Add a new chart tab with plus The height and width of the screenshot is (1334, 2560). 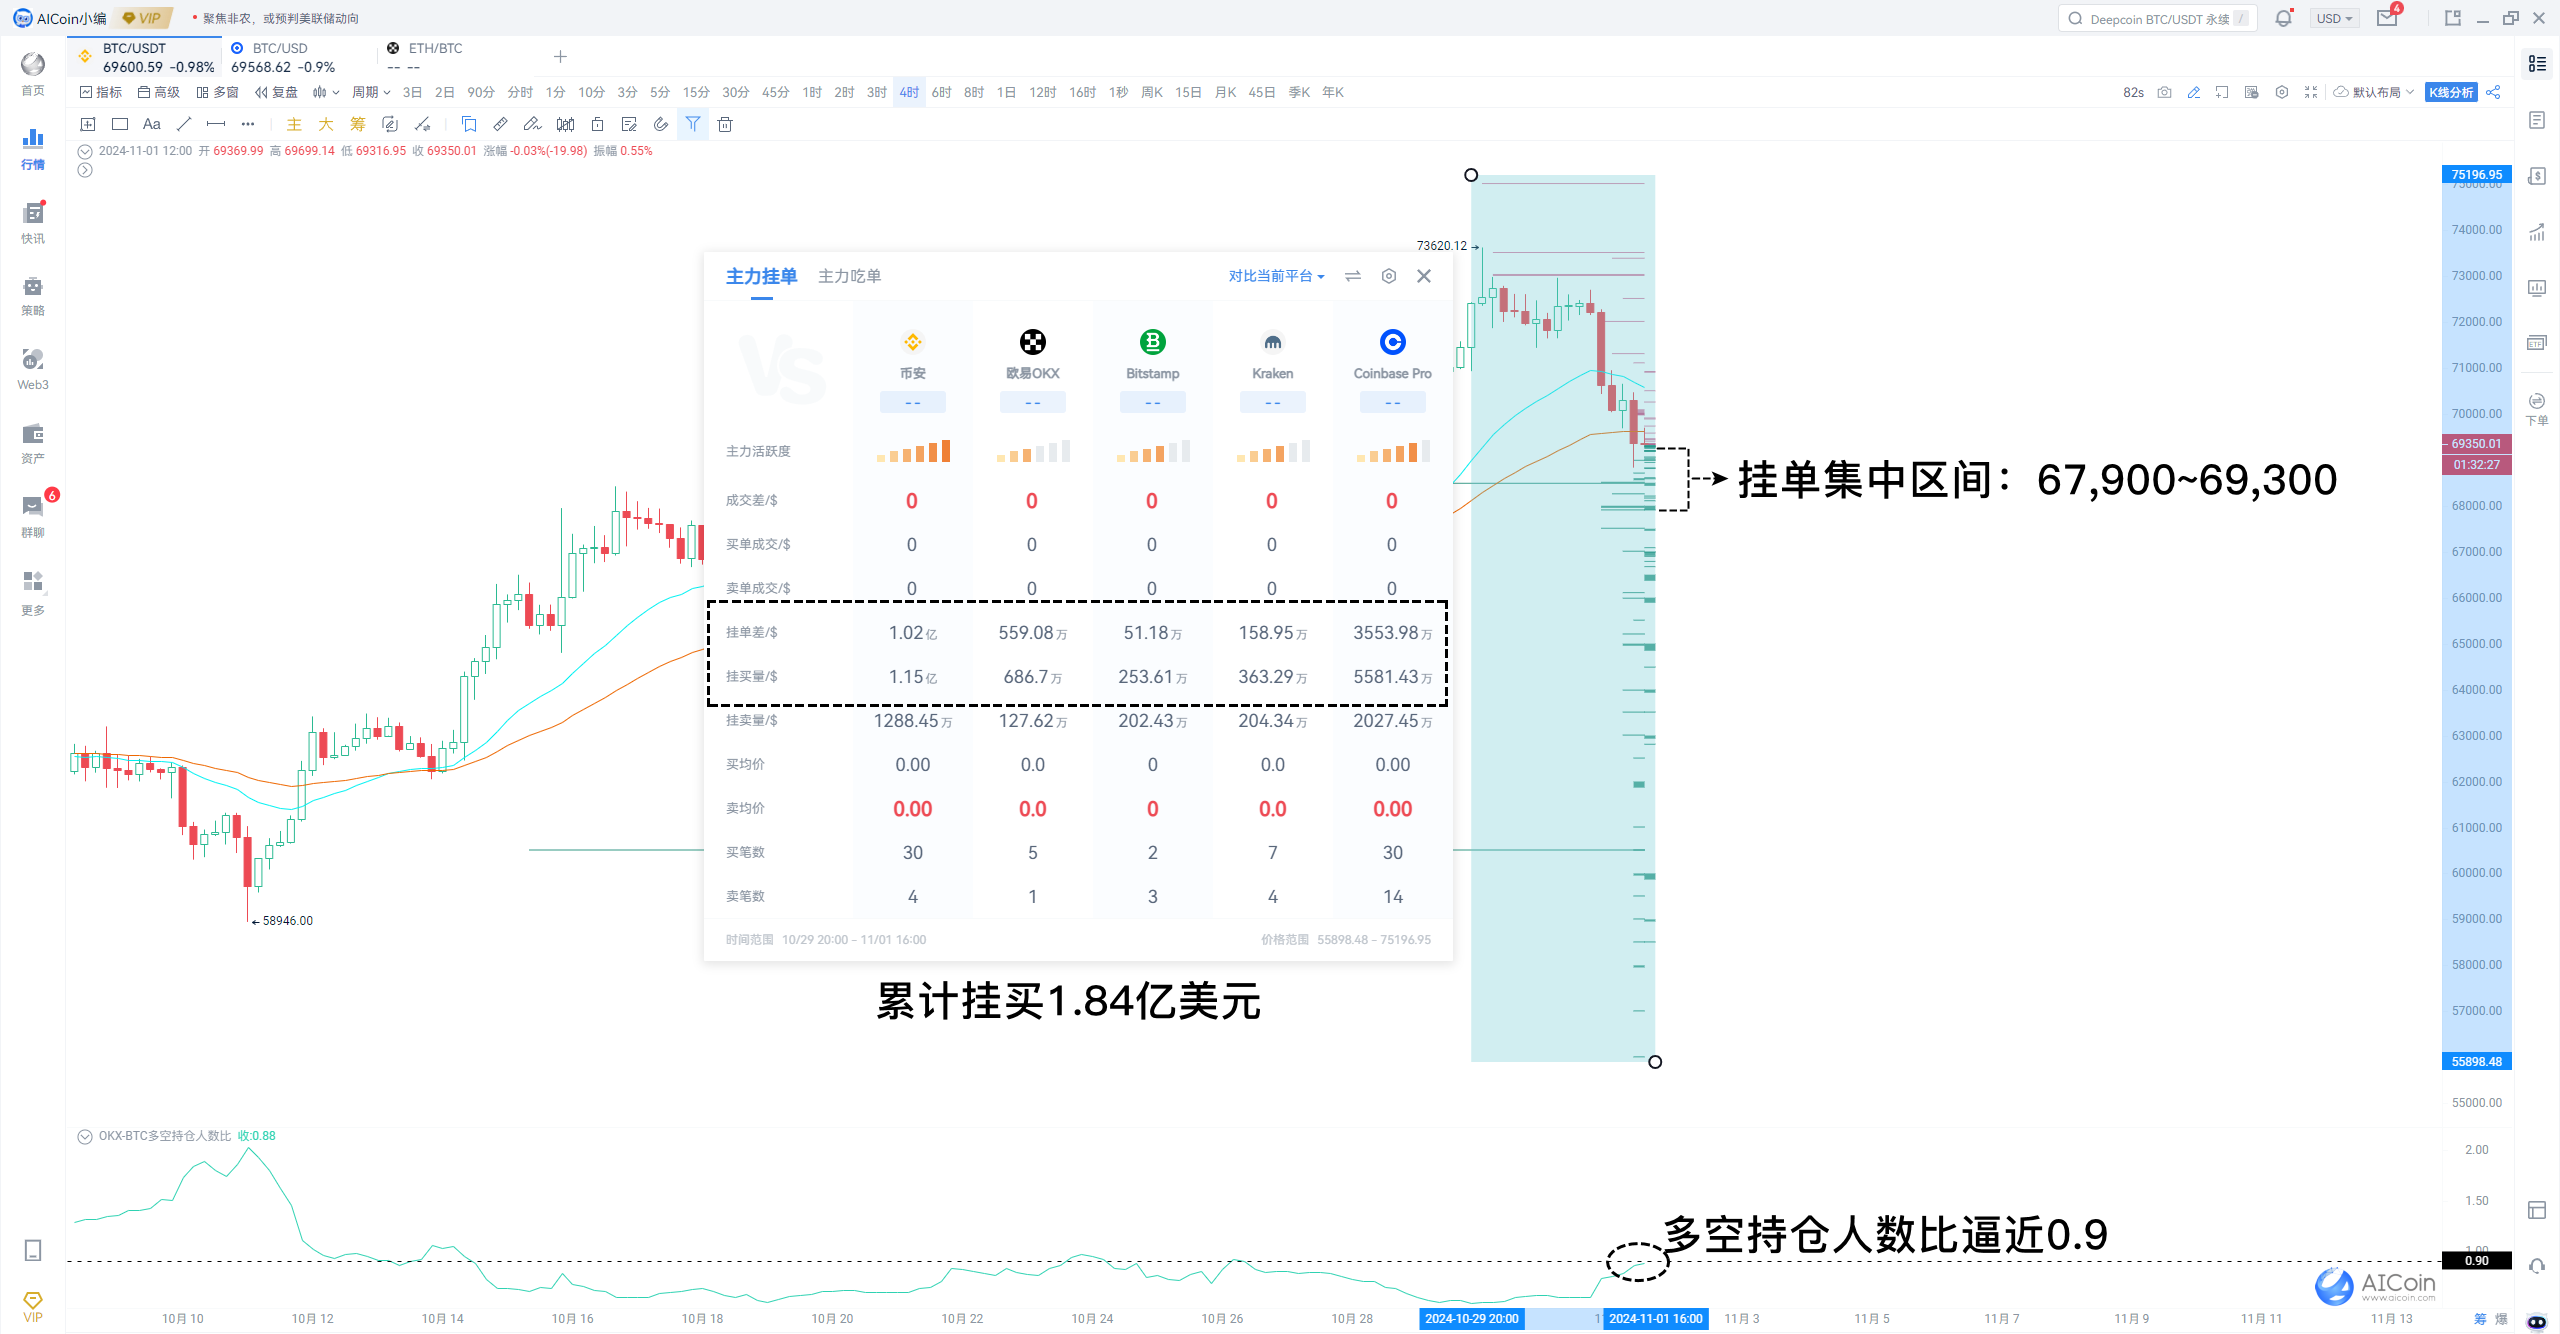pos(560,57)
